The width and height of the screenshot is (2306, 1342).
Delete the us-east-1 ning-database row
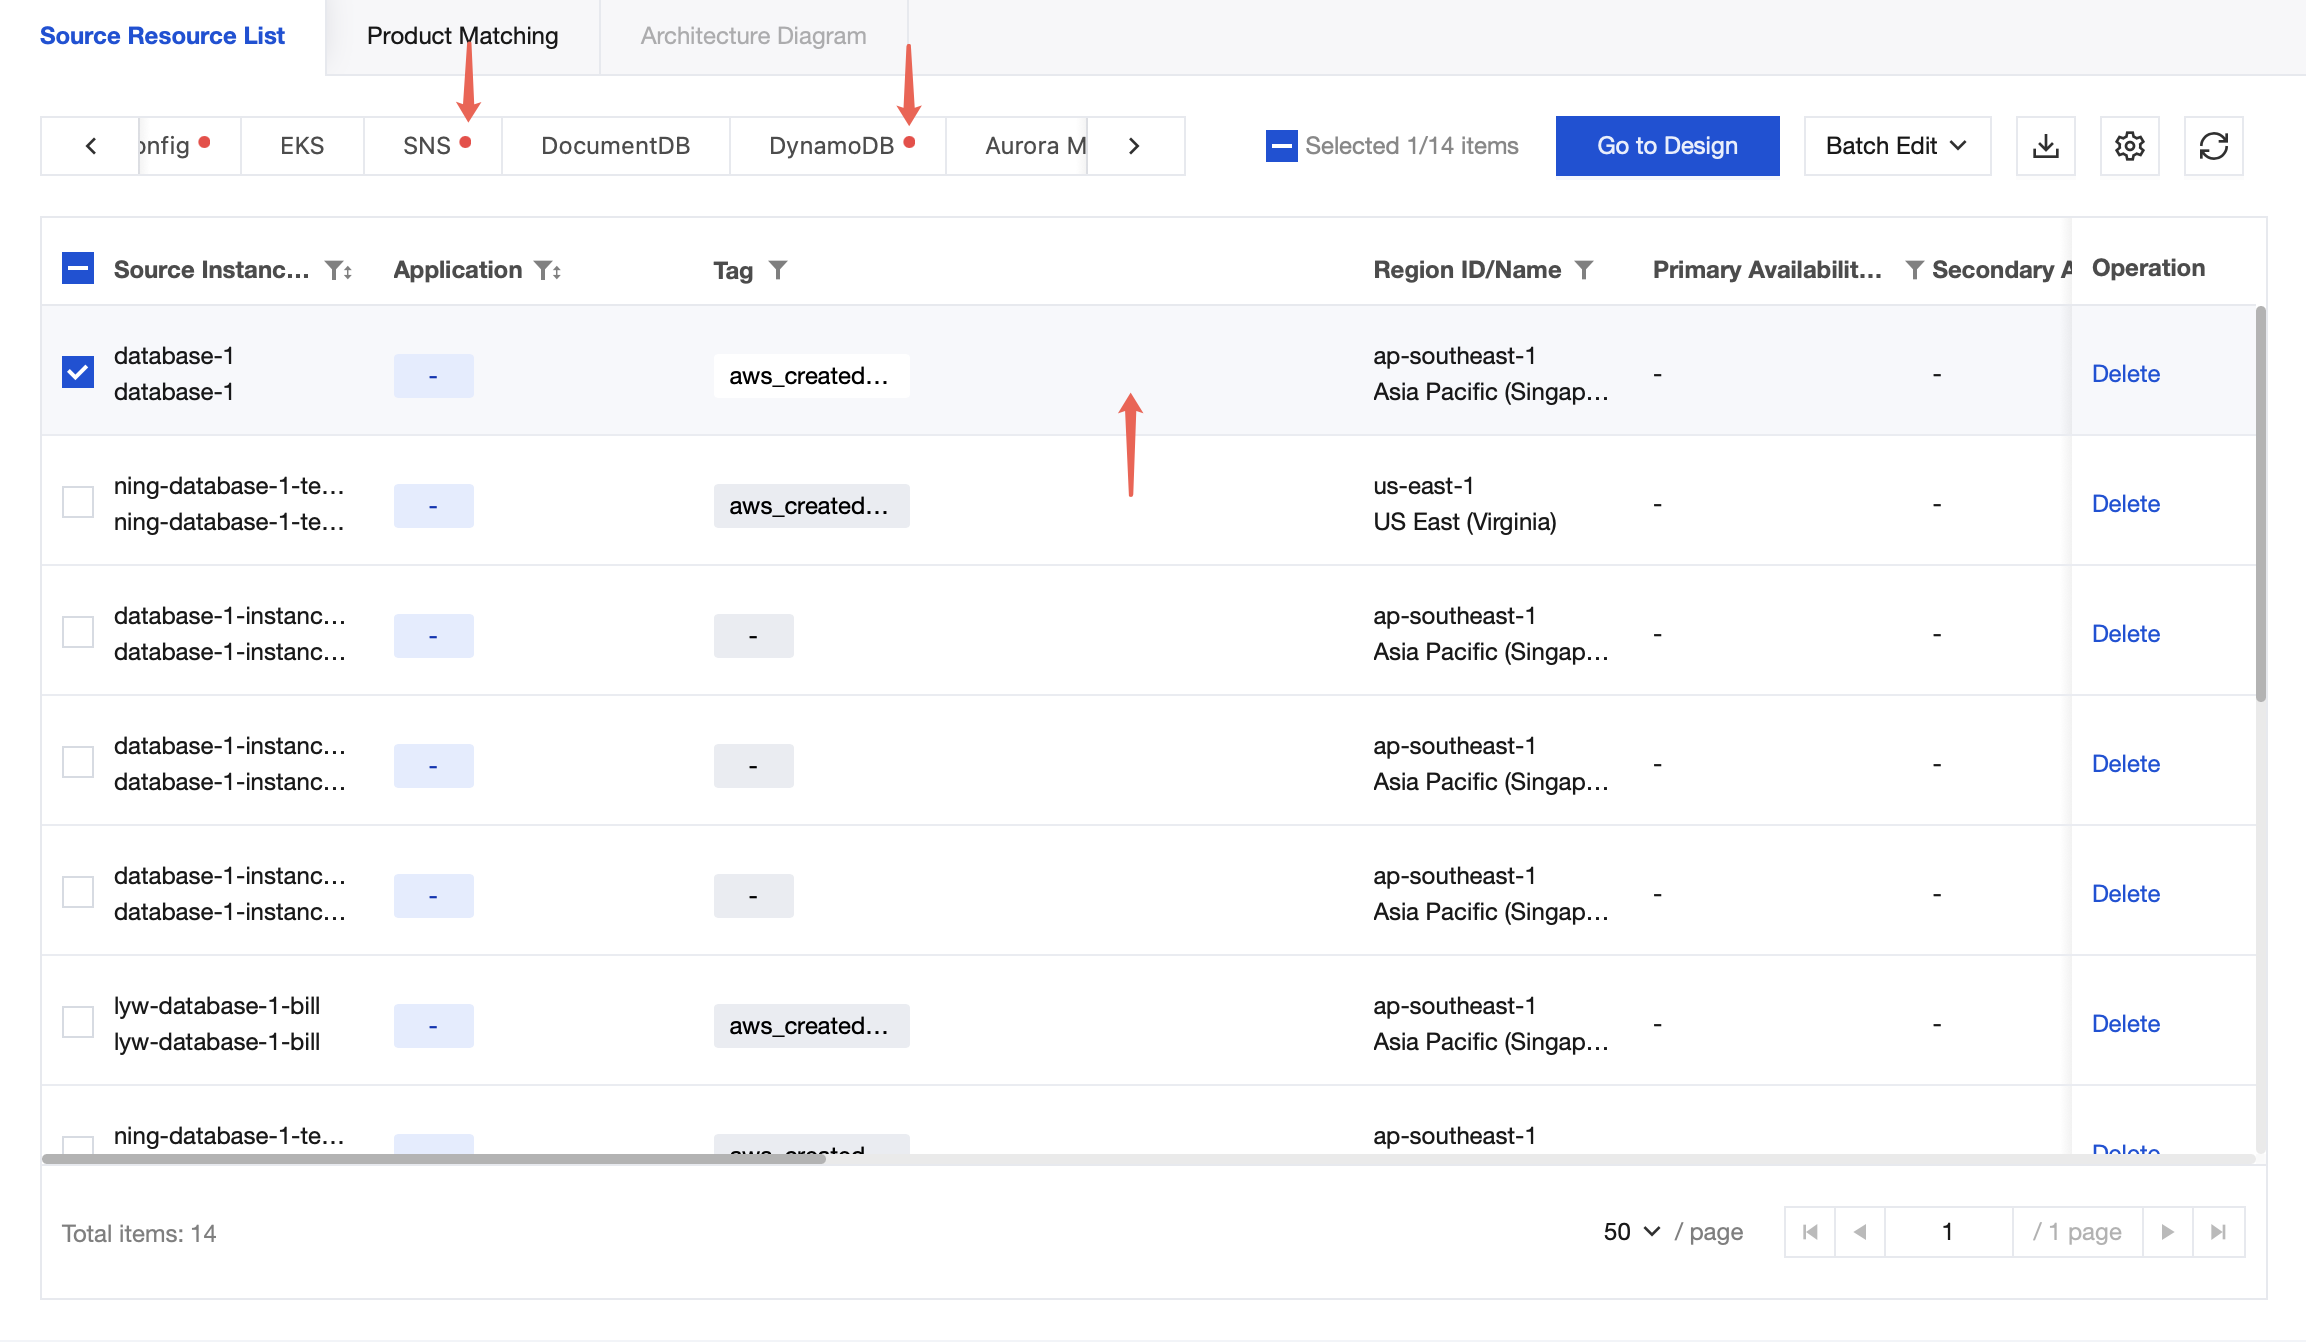(x=2125, y=504)
